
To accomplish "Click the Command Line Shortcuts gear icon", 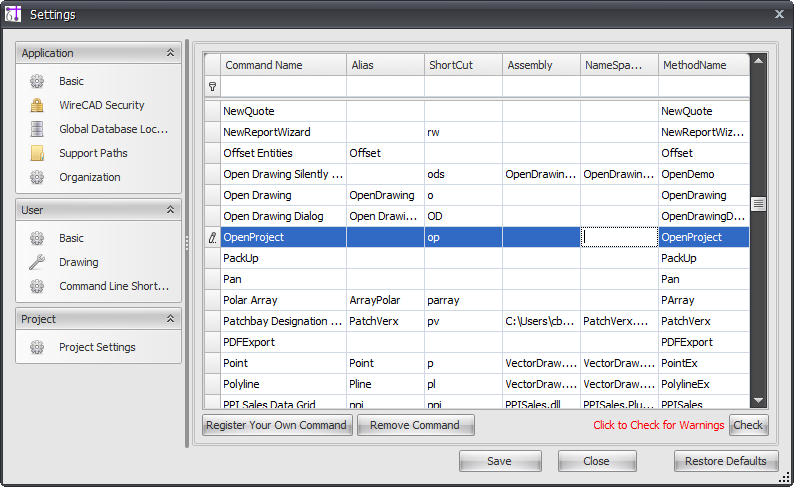I will click(37, 286).
